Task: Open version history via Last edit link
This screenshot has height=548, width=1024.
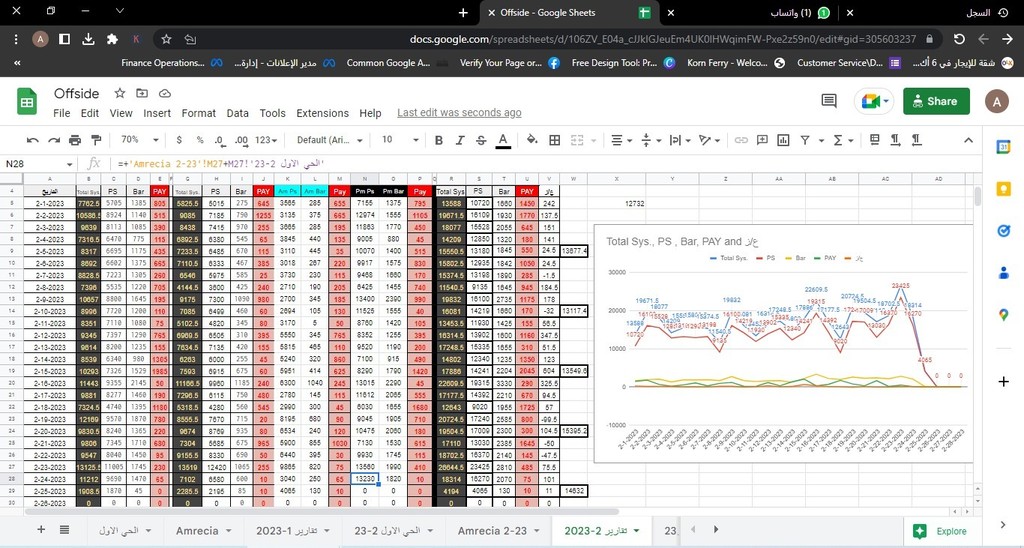Action: (459, 113)
